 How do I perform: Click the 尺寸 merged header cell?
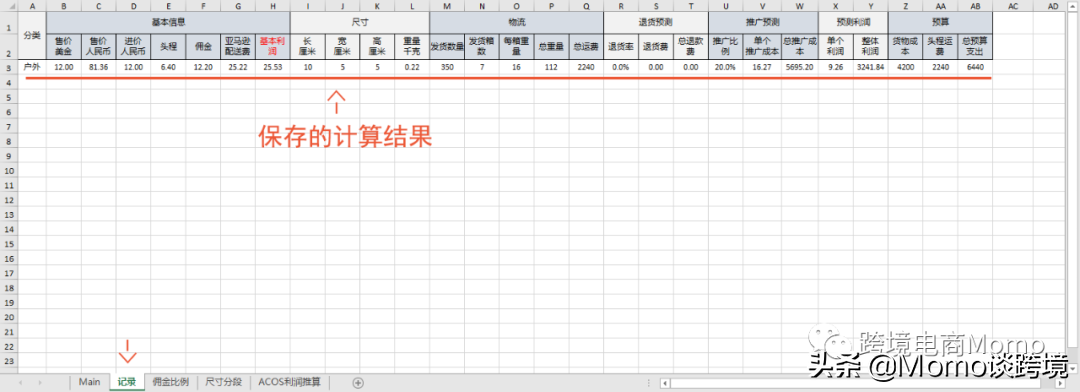360,22
